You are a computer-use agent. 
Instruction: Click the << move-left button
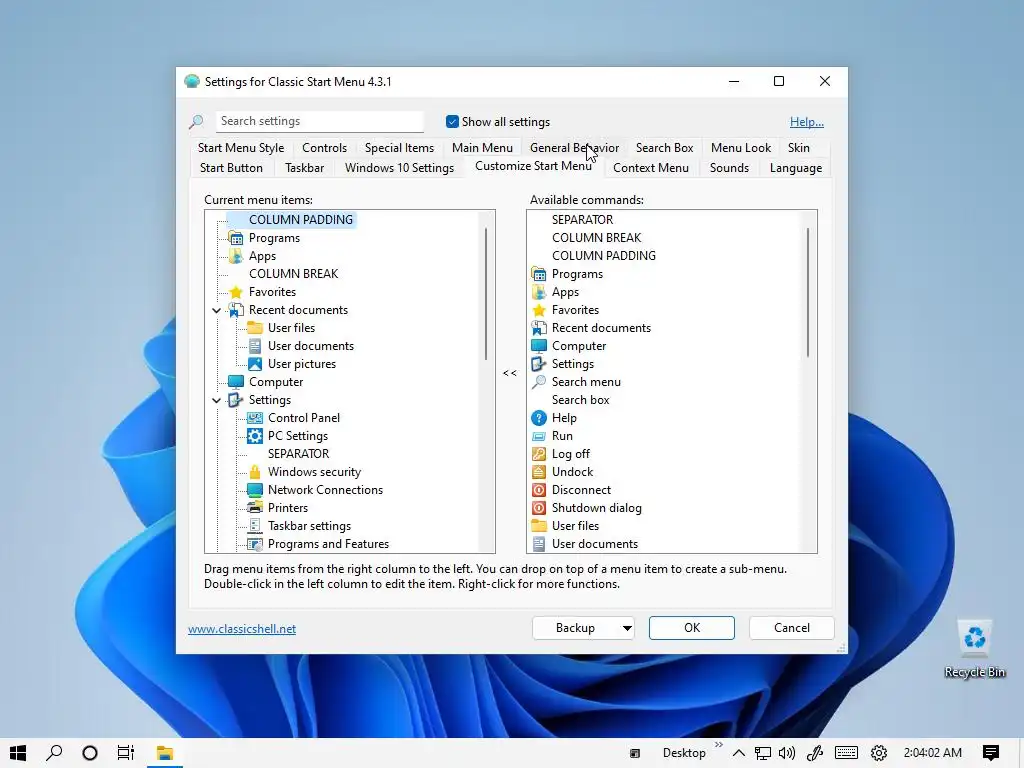point(510,374)
